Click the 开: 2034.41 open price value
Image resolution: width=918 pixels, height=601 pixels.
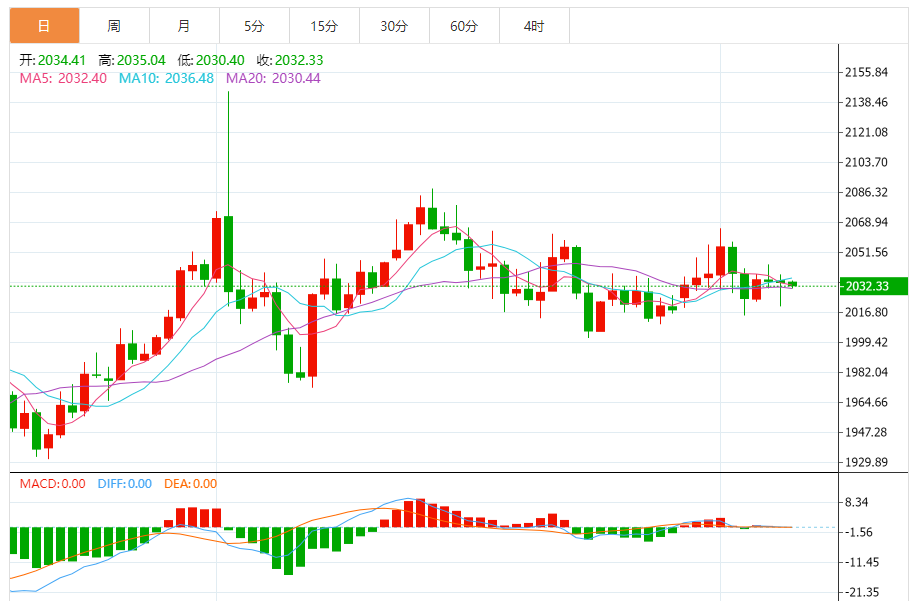tap(53, 60)
